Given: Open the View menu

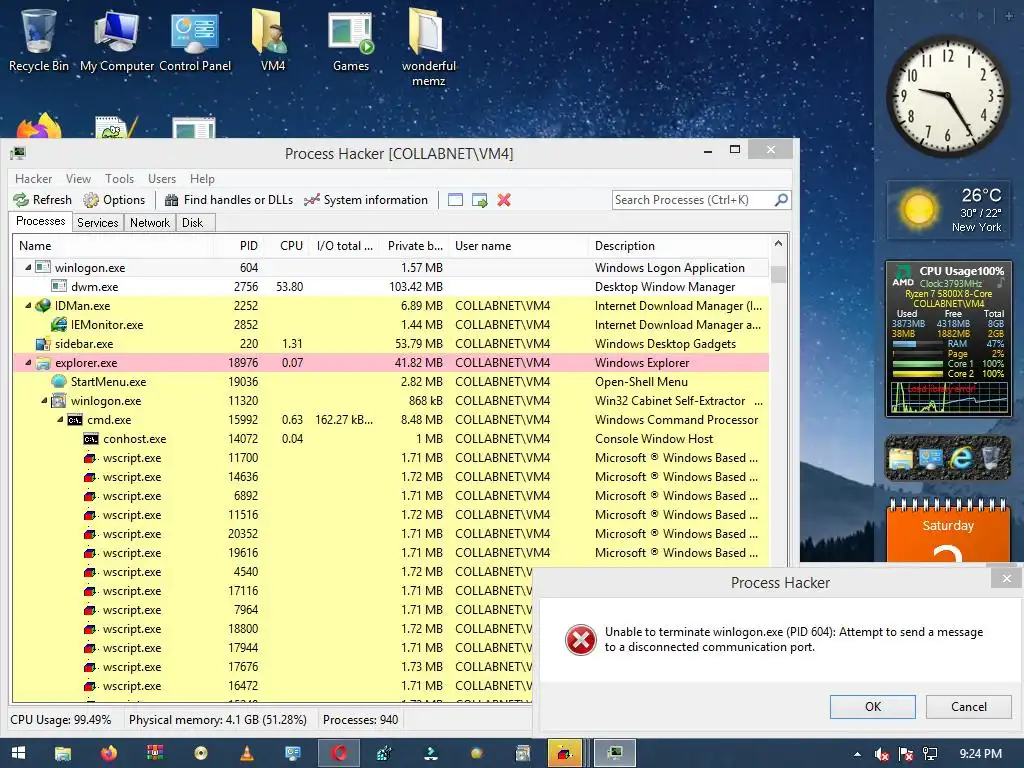Looking at the screenshot, I should (78, 178).
